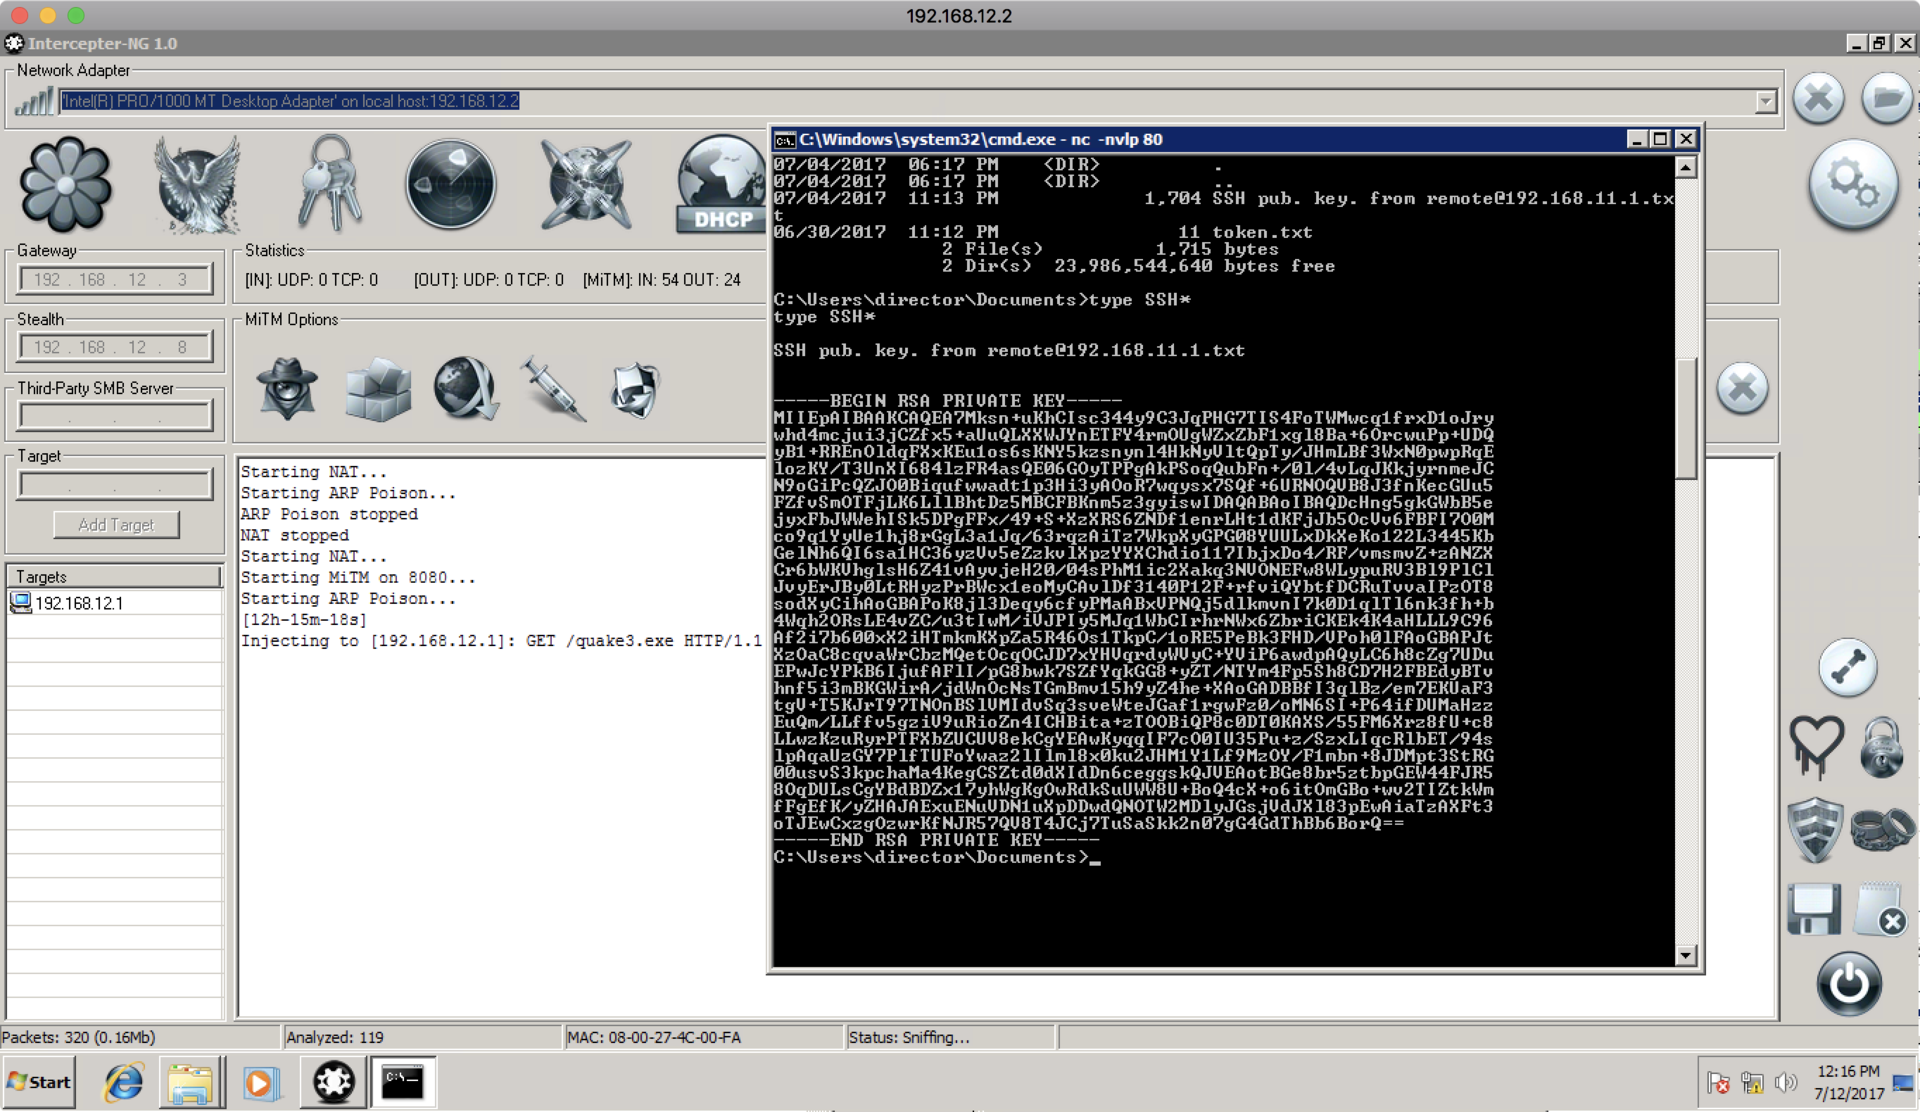
Task: Click round X button in MiTM panel
Action: tap(1743, 388)
